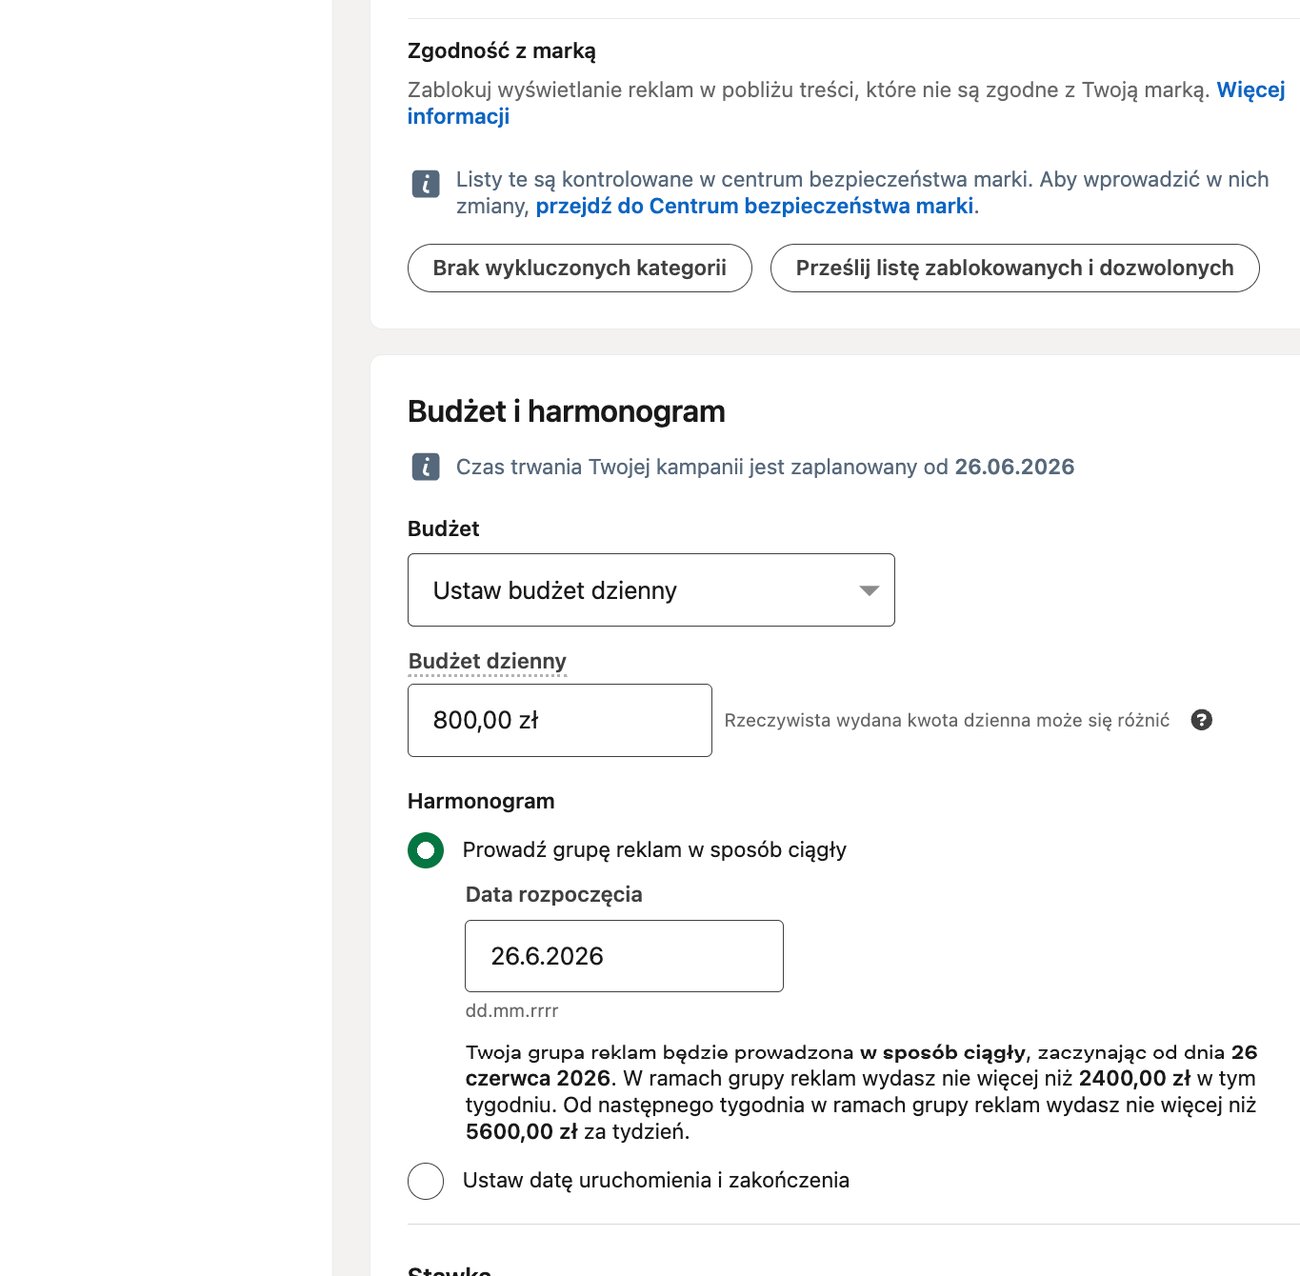The width and height of the screenshot is (1300, 1276).
Task: Follow 'przejdź do Centrum bezpieczeństwa marki' link
Action: click(754, 206)
